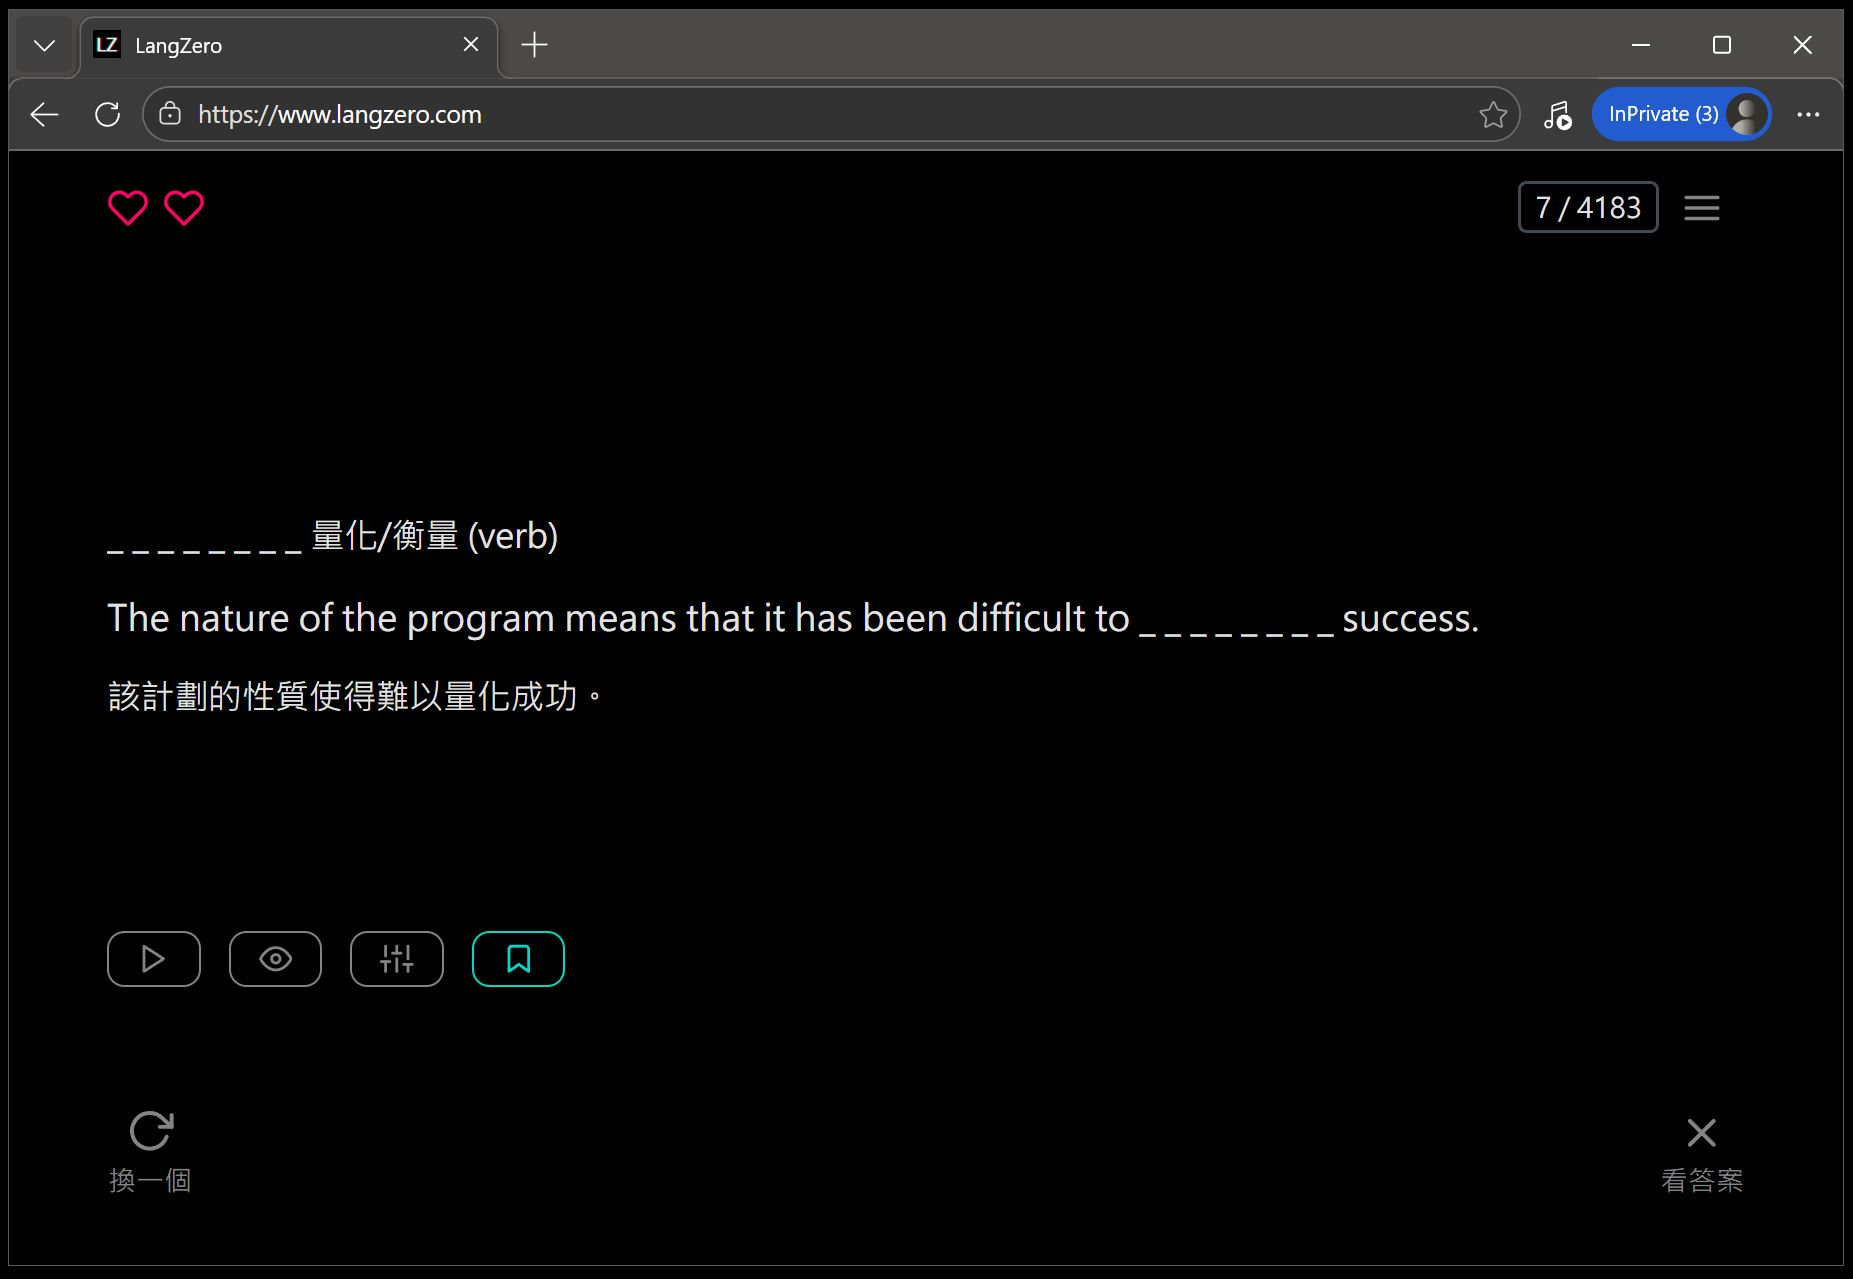This screenshot has height=1279, width=1853.
Task: Click the blank in the example sentence
Action: (x=1236, y=620)
